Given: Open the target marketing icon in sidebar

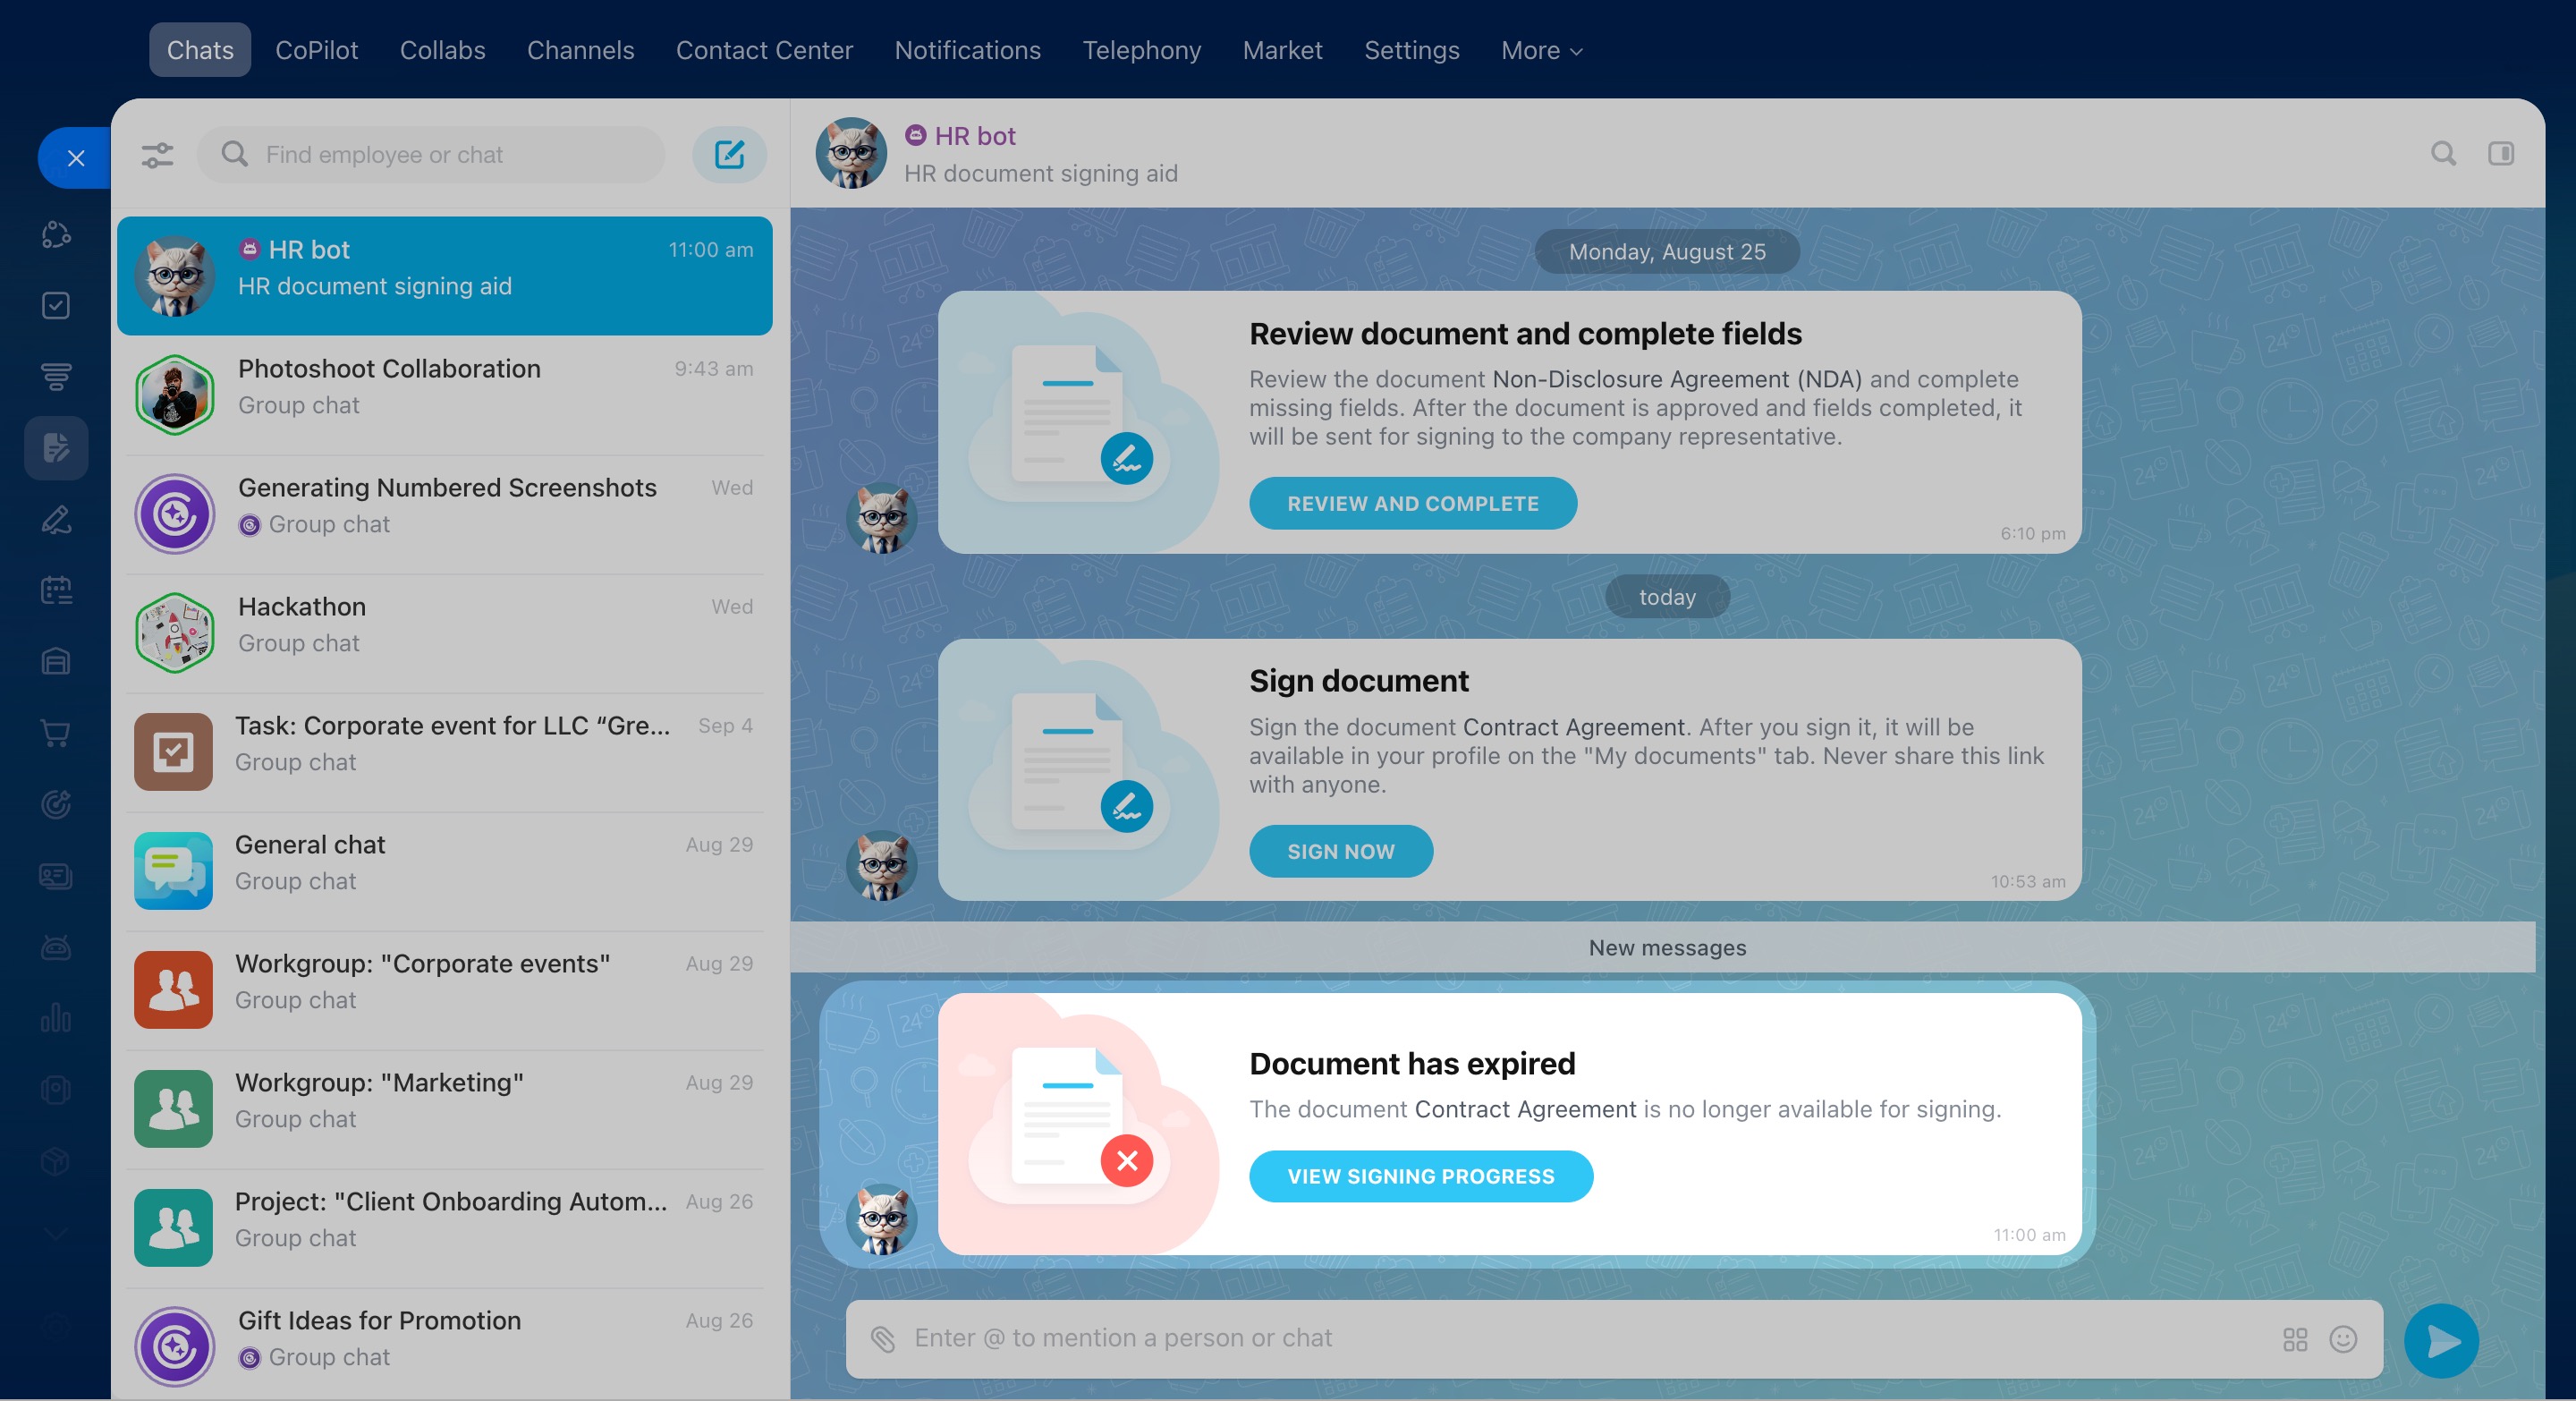Looking at the screenshot, I should [x=56, y=804].
